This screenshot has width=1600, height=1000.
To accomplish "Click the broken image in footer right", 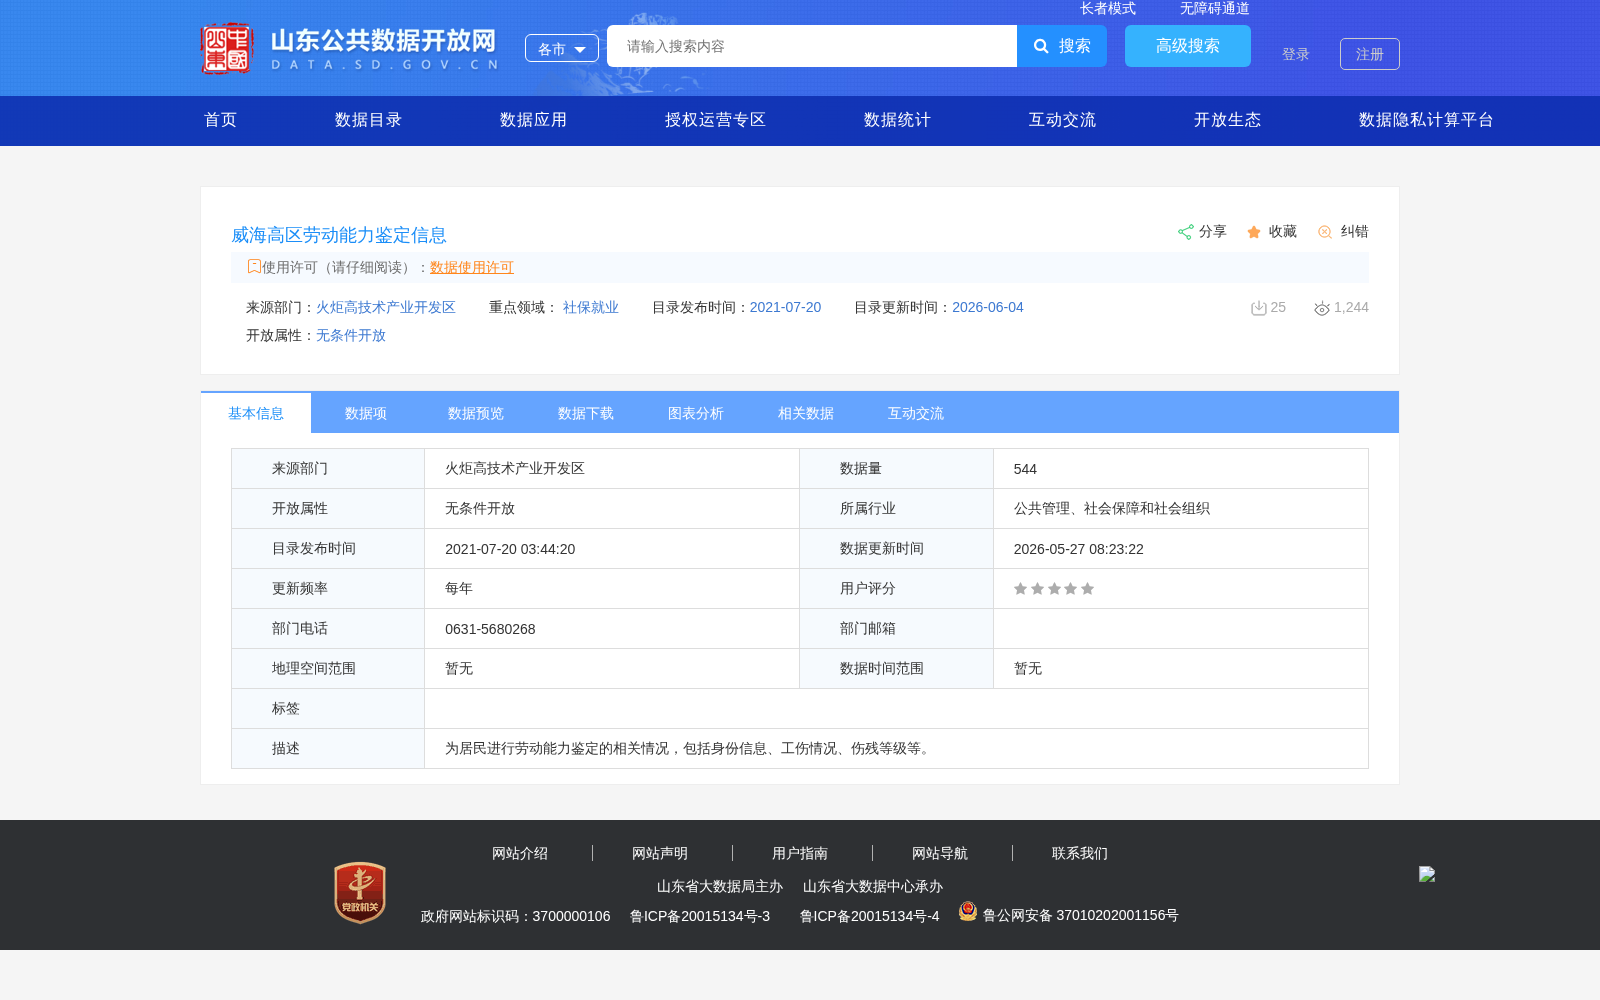I will tap(1427, 874).
